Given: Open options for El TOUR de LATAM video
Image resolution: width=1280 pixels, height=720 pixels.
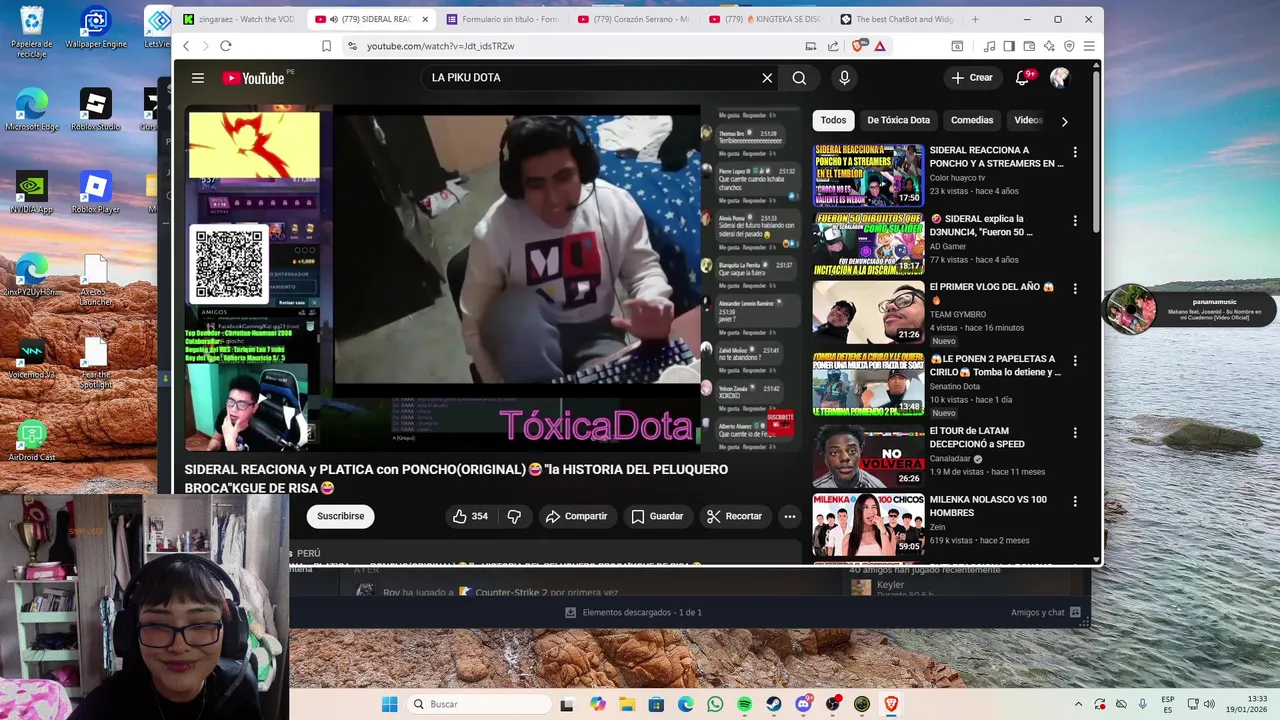Looking at the screenshot, I should point(1075,432).
